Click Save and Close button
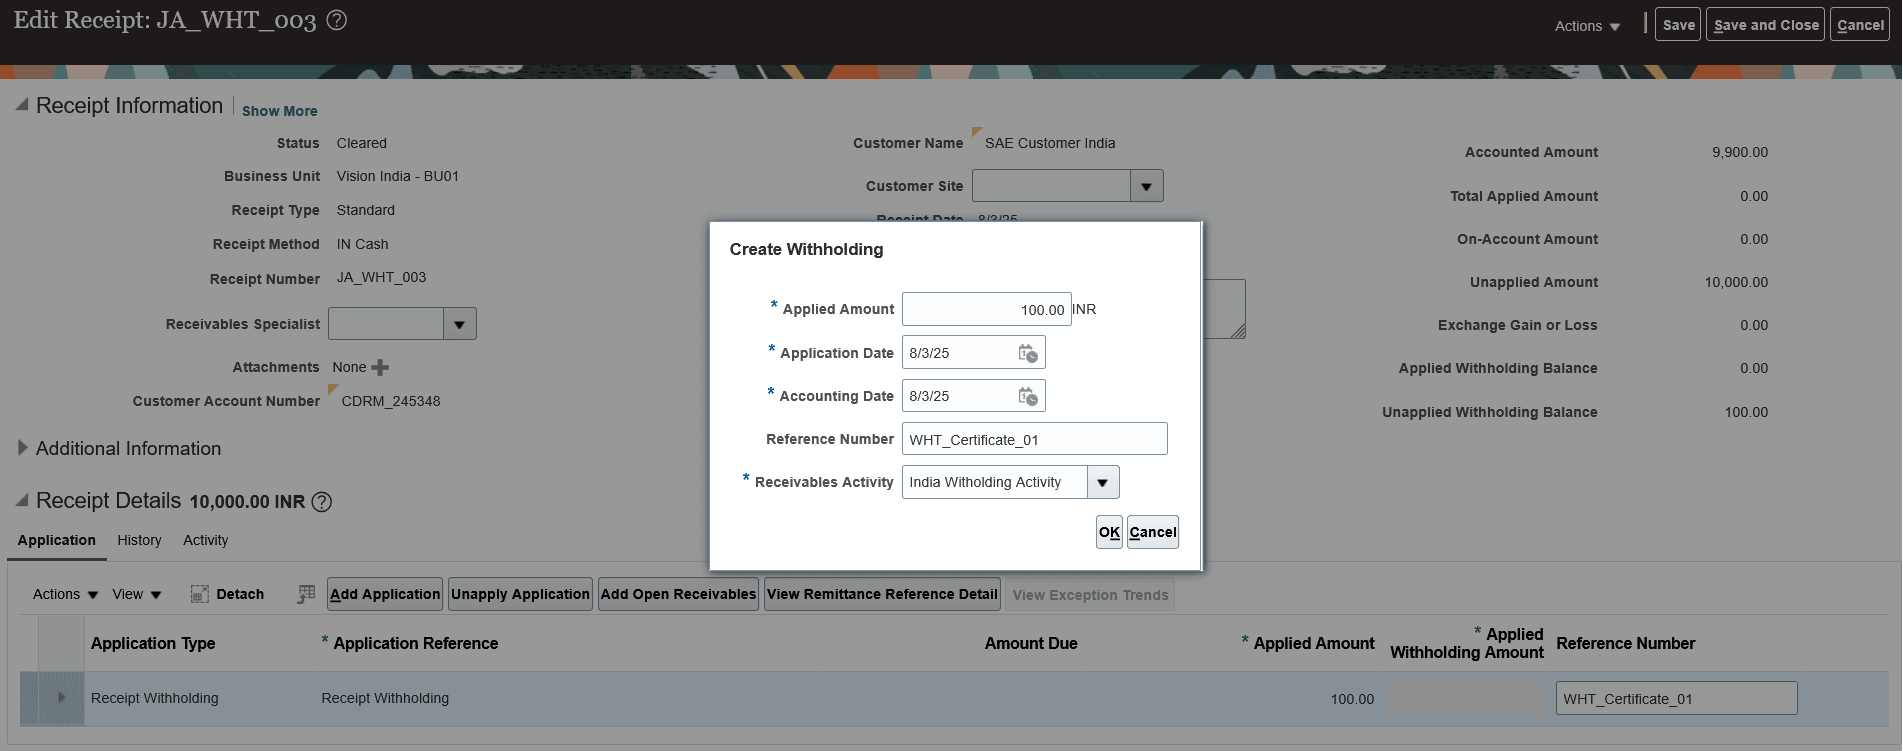Screen dimensions: 1903x751 click(x=1765, y=25)
